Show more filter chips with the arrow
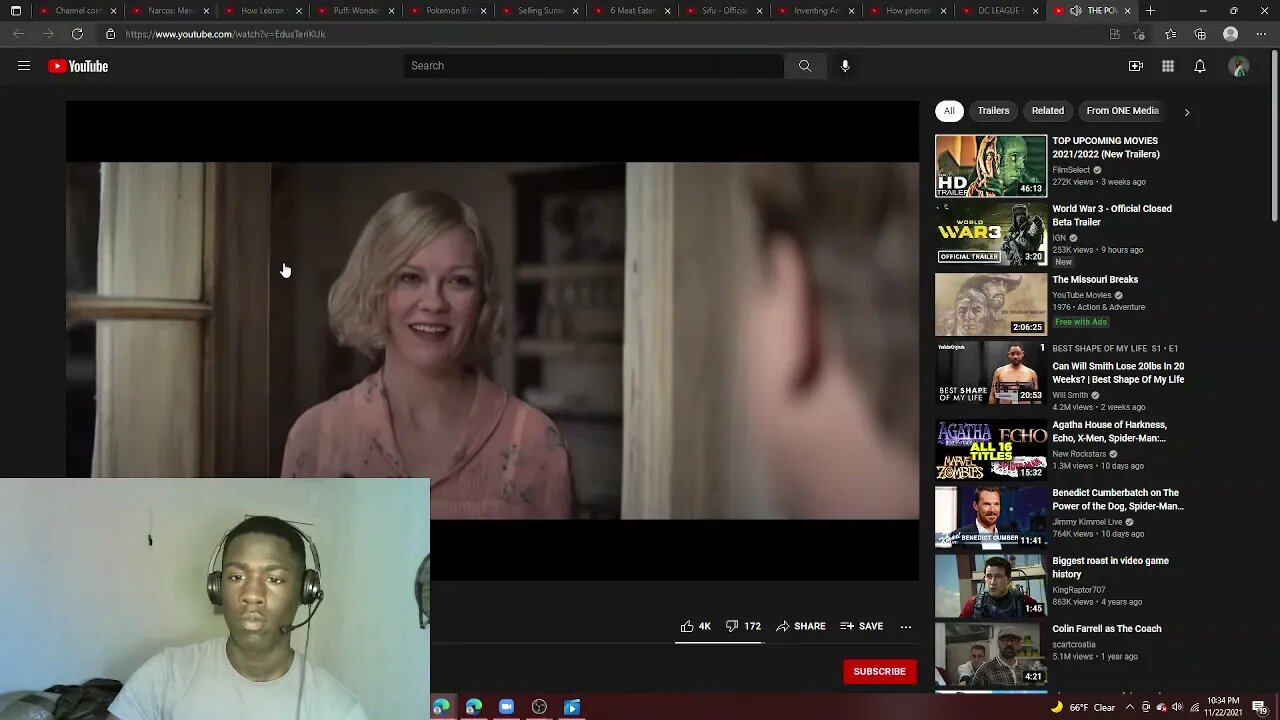 pyautogui.click(x=1187, y=112)
